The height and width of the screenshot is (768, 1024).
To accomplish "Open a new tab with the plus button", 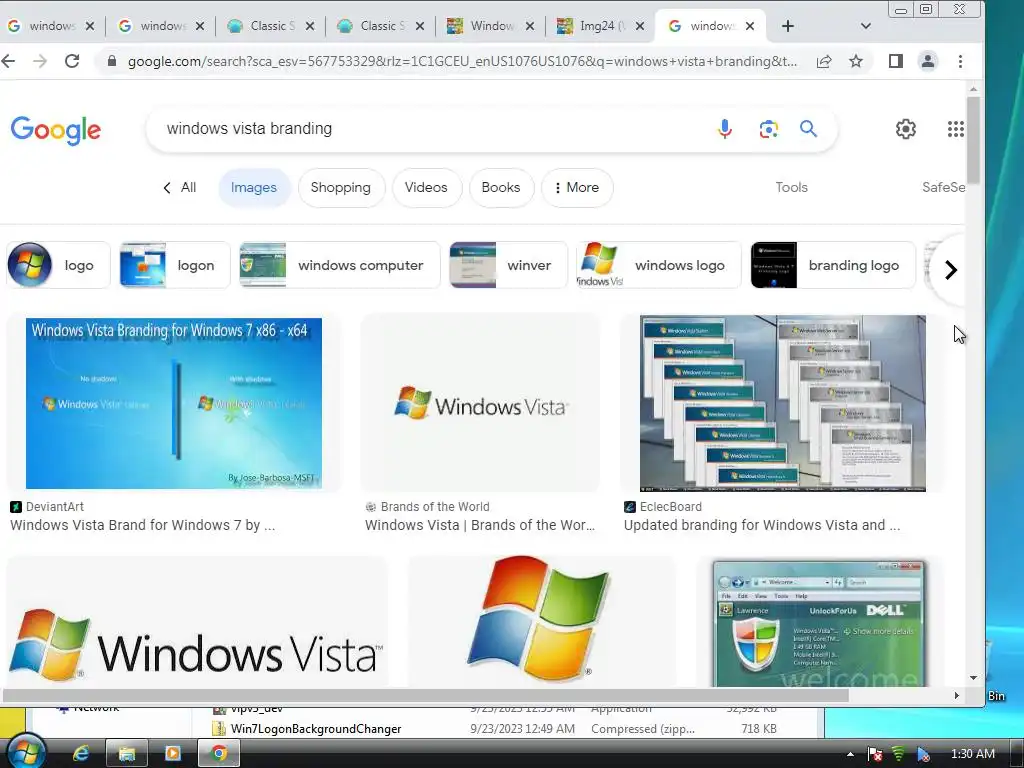I will pos(788,26).
